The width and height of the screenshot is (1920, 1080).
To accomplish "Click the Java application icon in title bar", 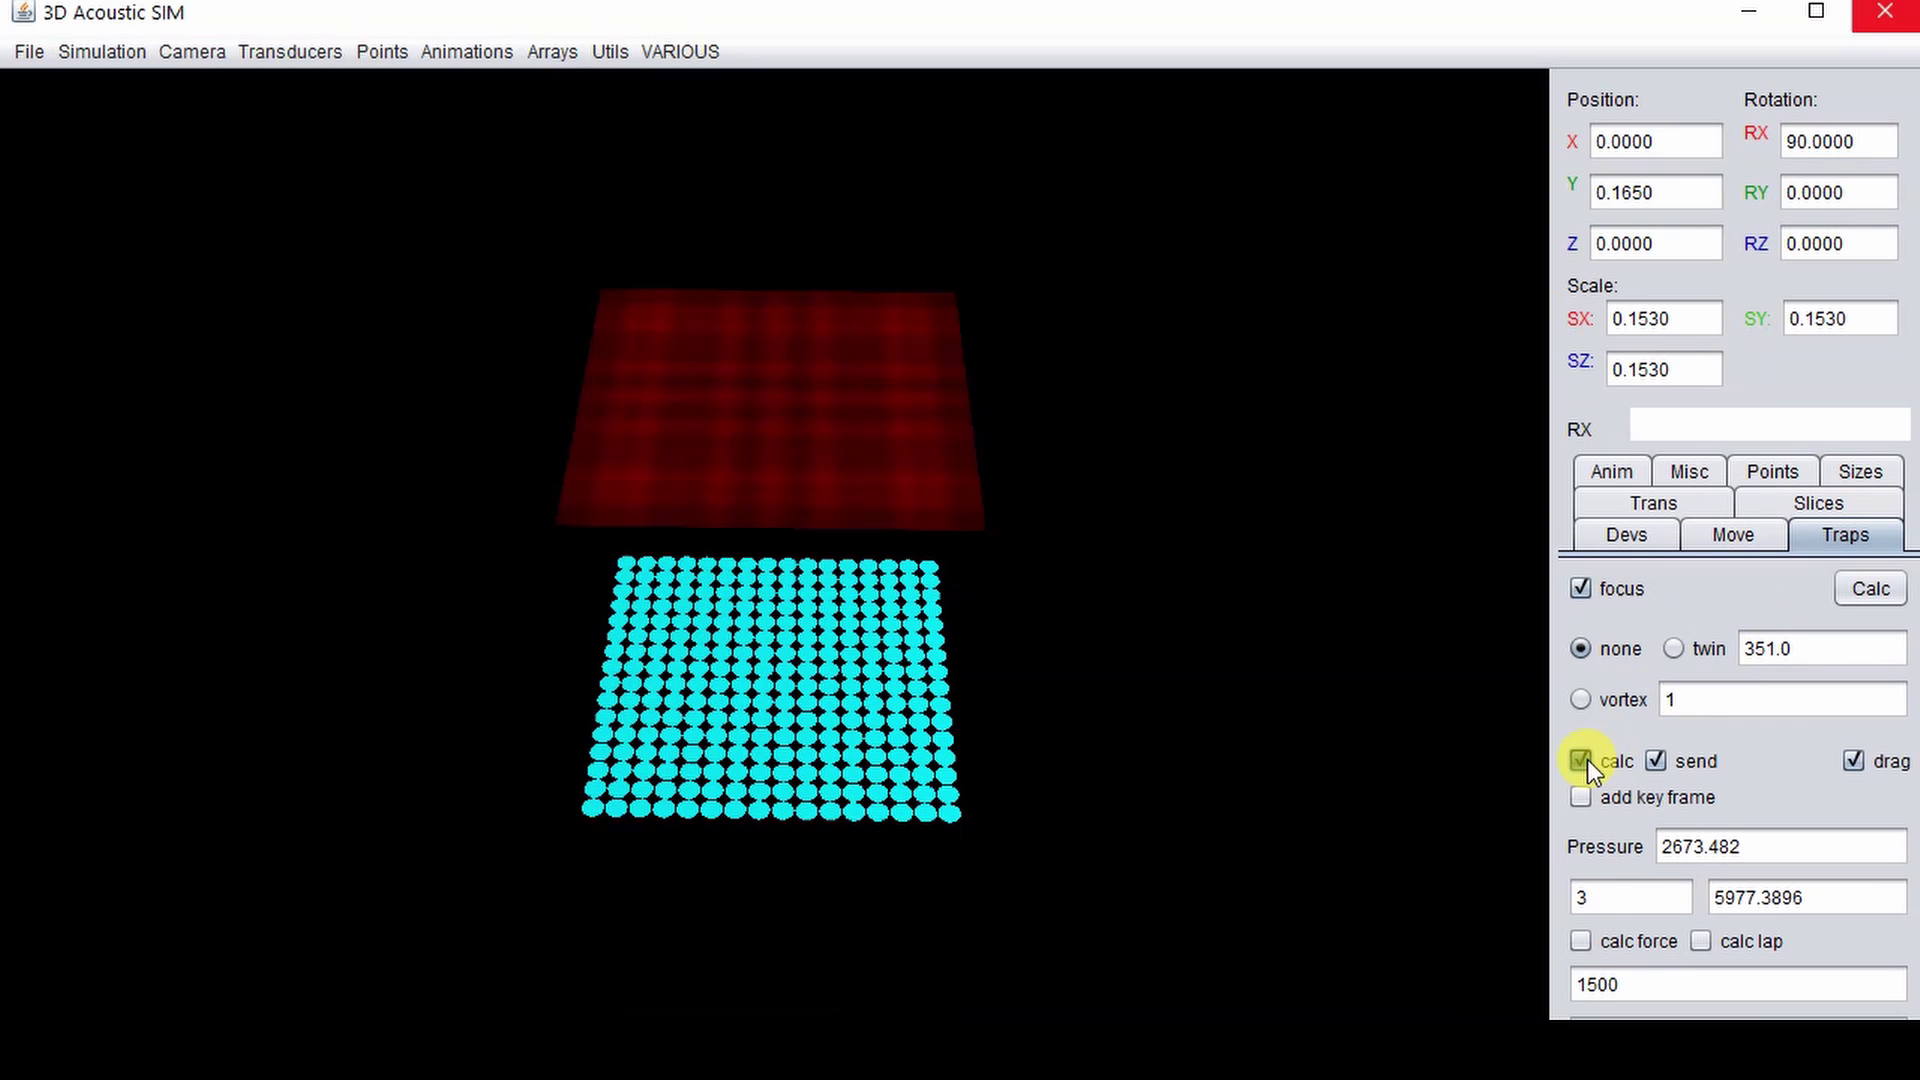I will [x=23, y=13].
